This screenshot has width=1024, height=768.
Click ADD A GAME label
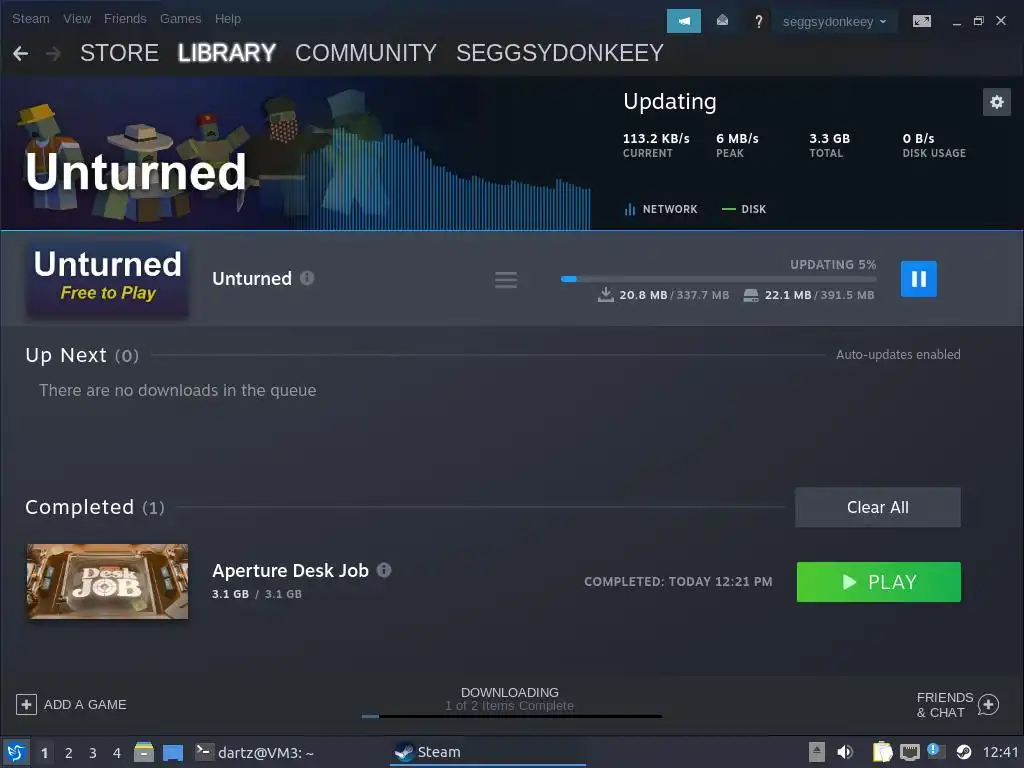(85, 705)
